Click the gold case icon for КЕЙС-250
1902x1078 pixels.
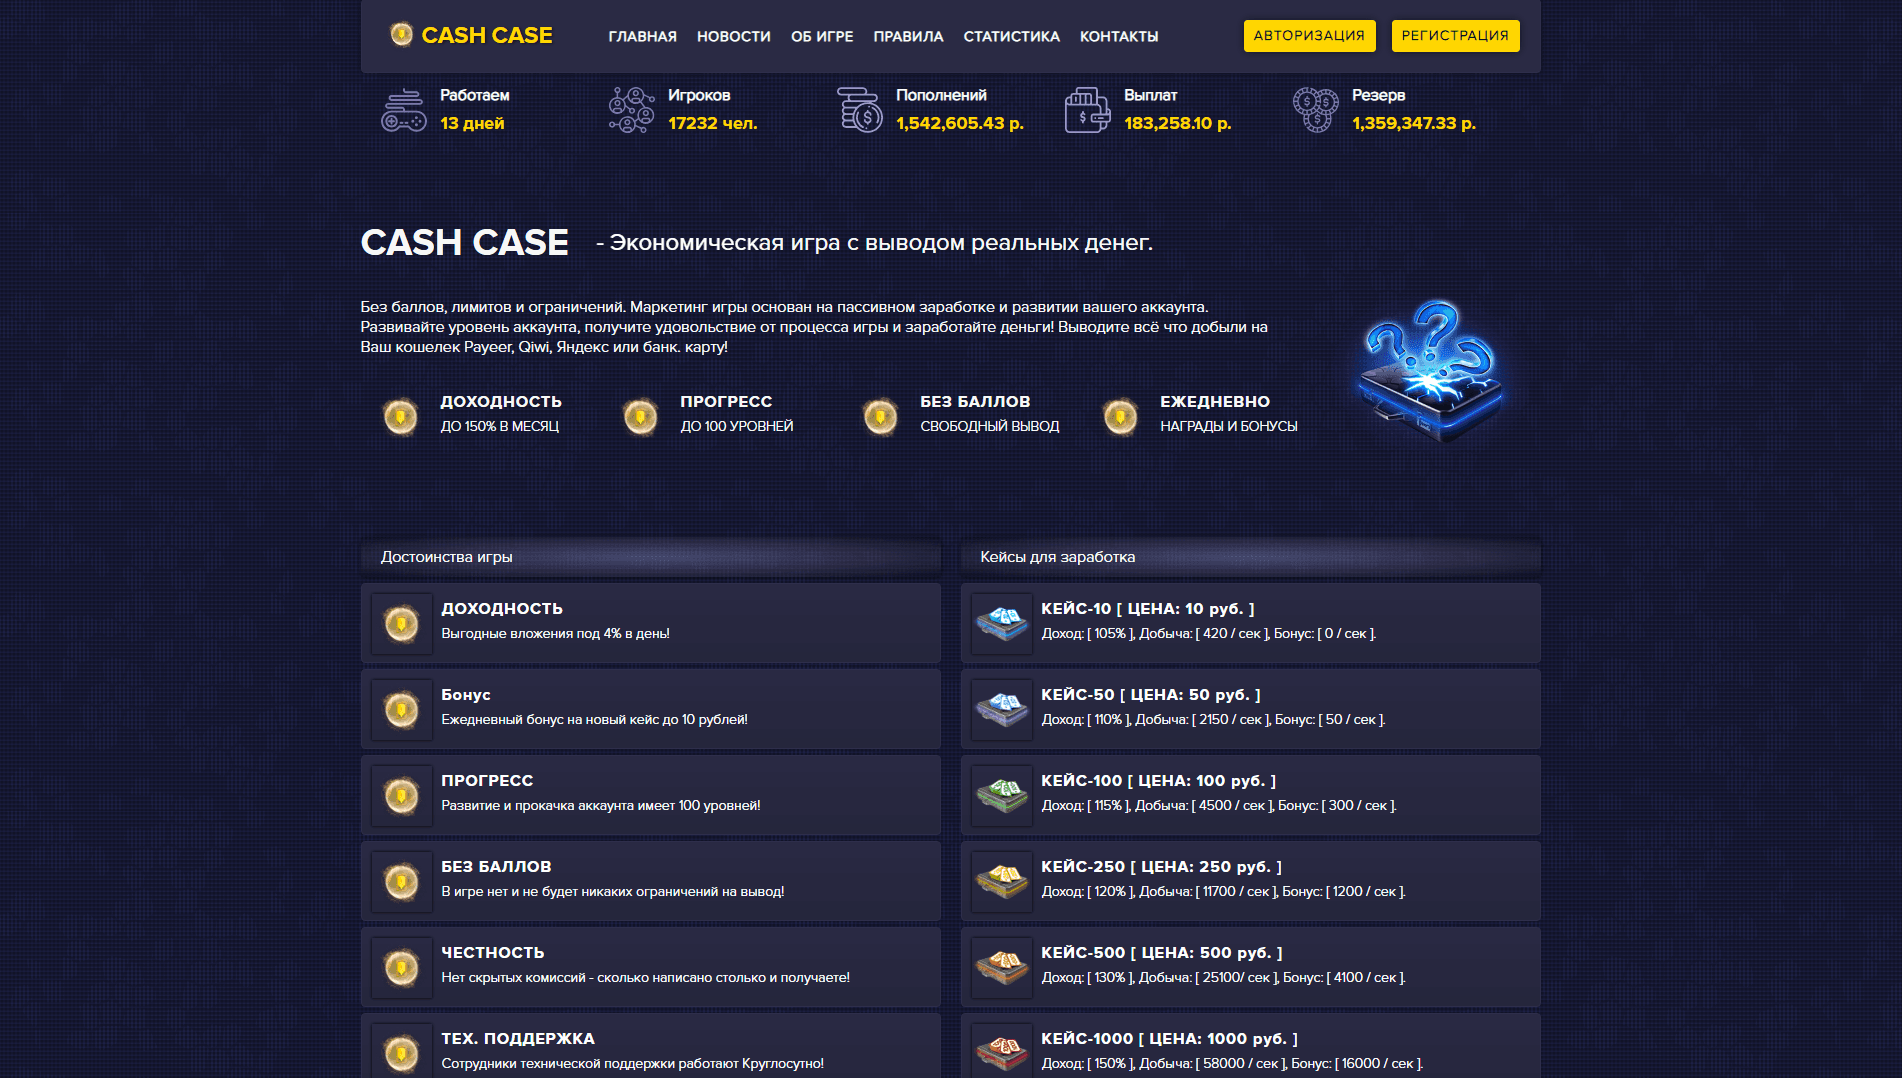pos(1001,881)
